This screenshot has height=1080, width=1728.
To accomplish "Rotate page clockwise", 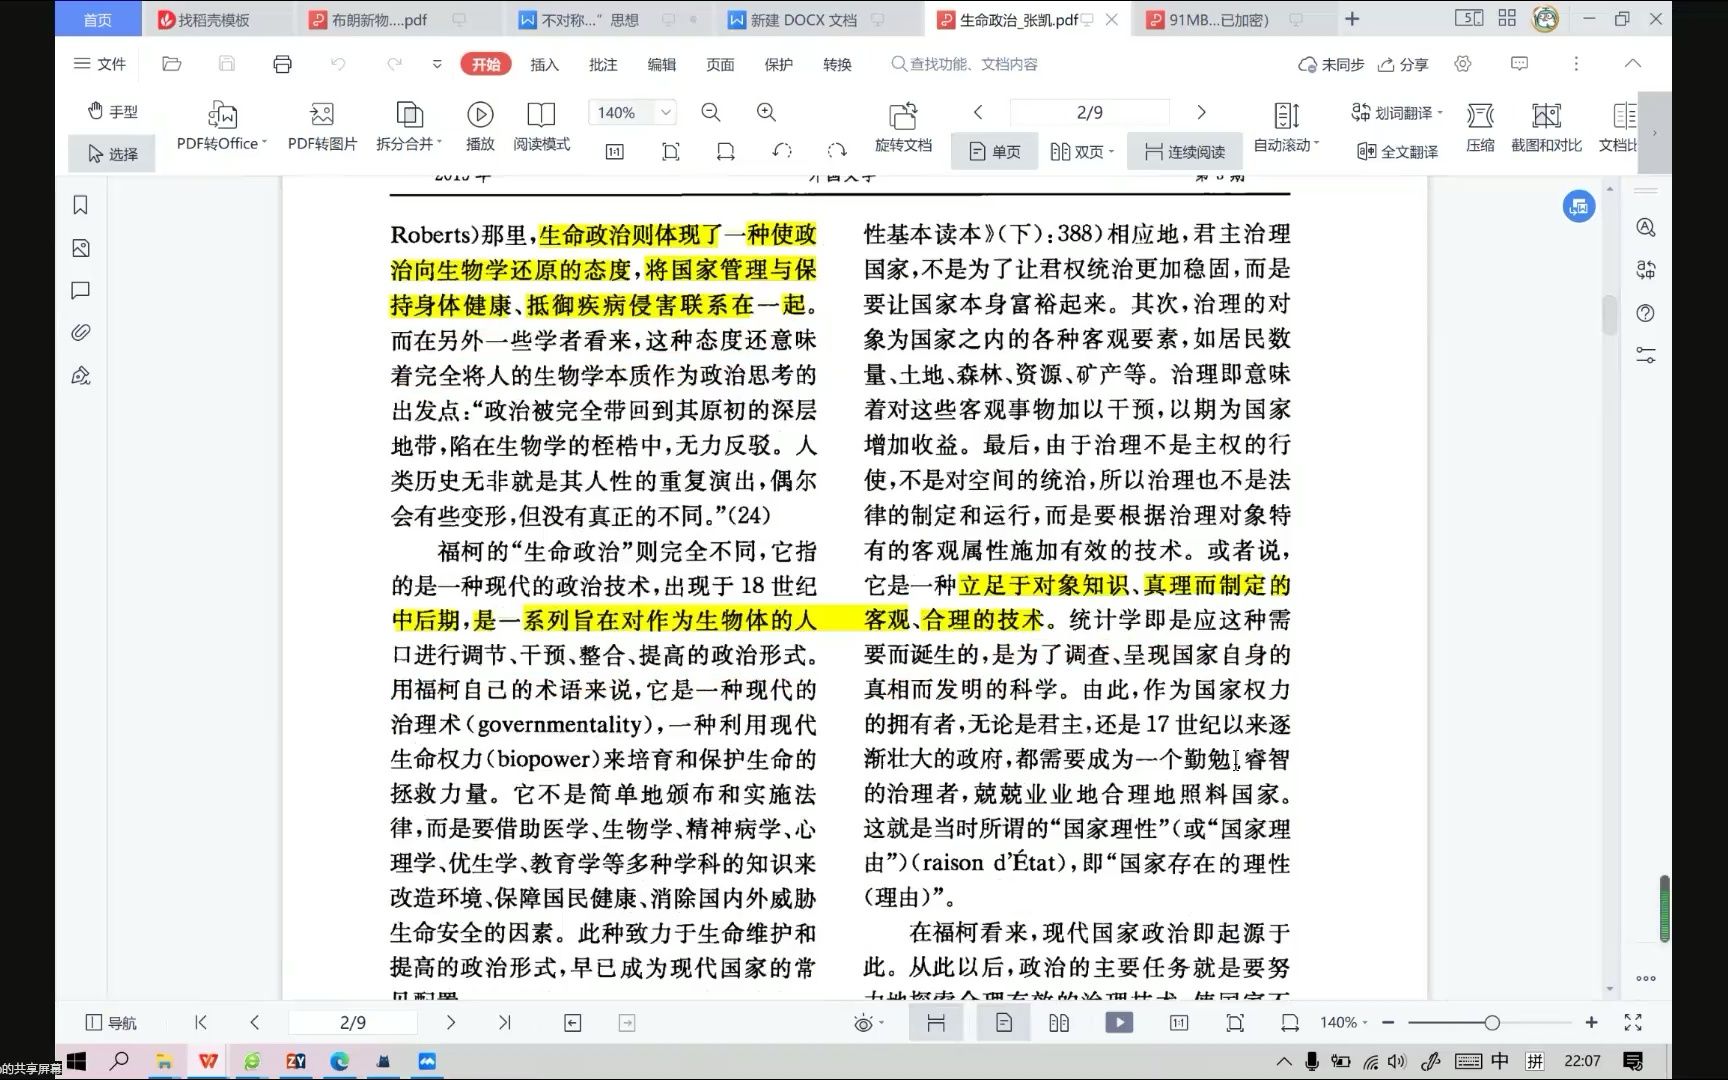I will click(837, 151).
